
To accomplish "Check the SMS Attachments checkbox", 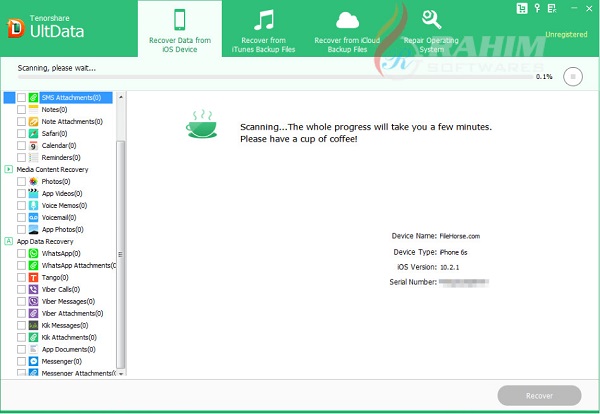I will [x=21, y=98].
